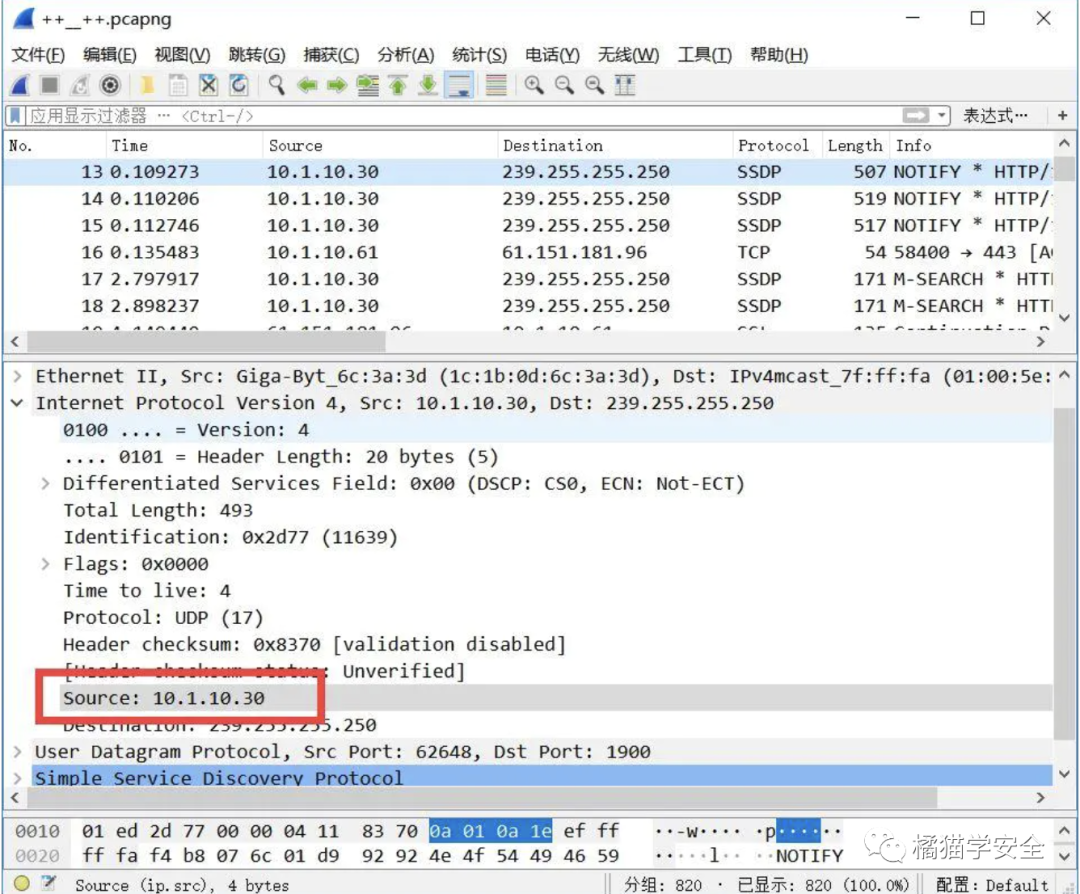Go back to previous packet arrow
The width and height of the screenshot is (1080, 894).
pyautogui.click(x=307, y=85)
